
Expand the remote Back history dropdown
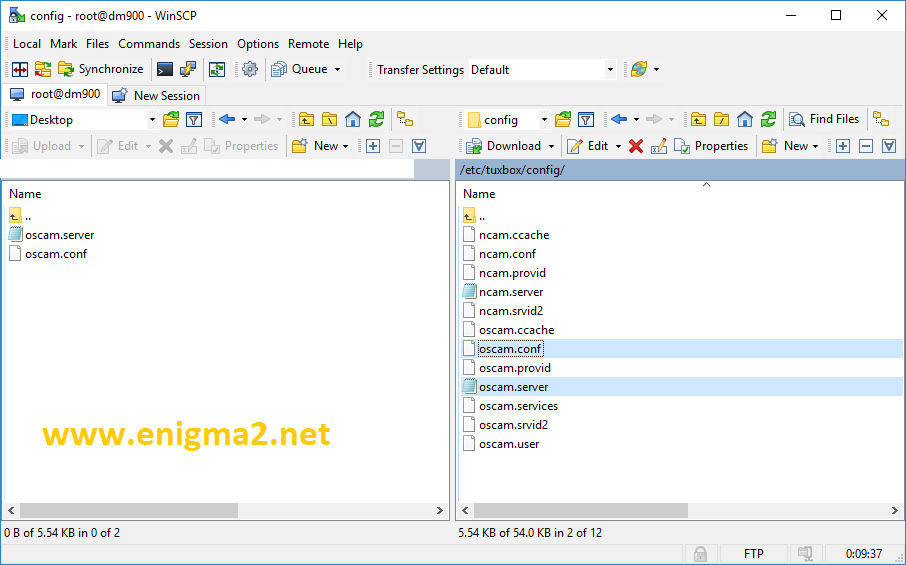click(x=636, y=120)
